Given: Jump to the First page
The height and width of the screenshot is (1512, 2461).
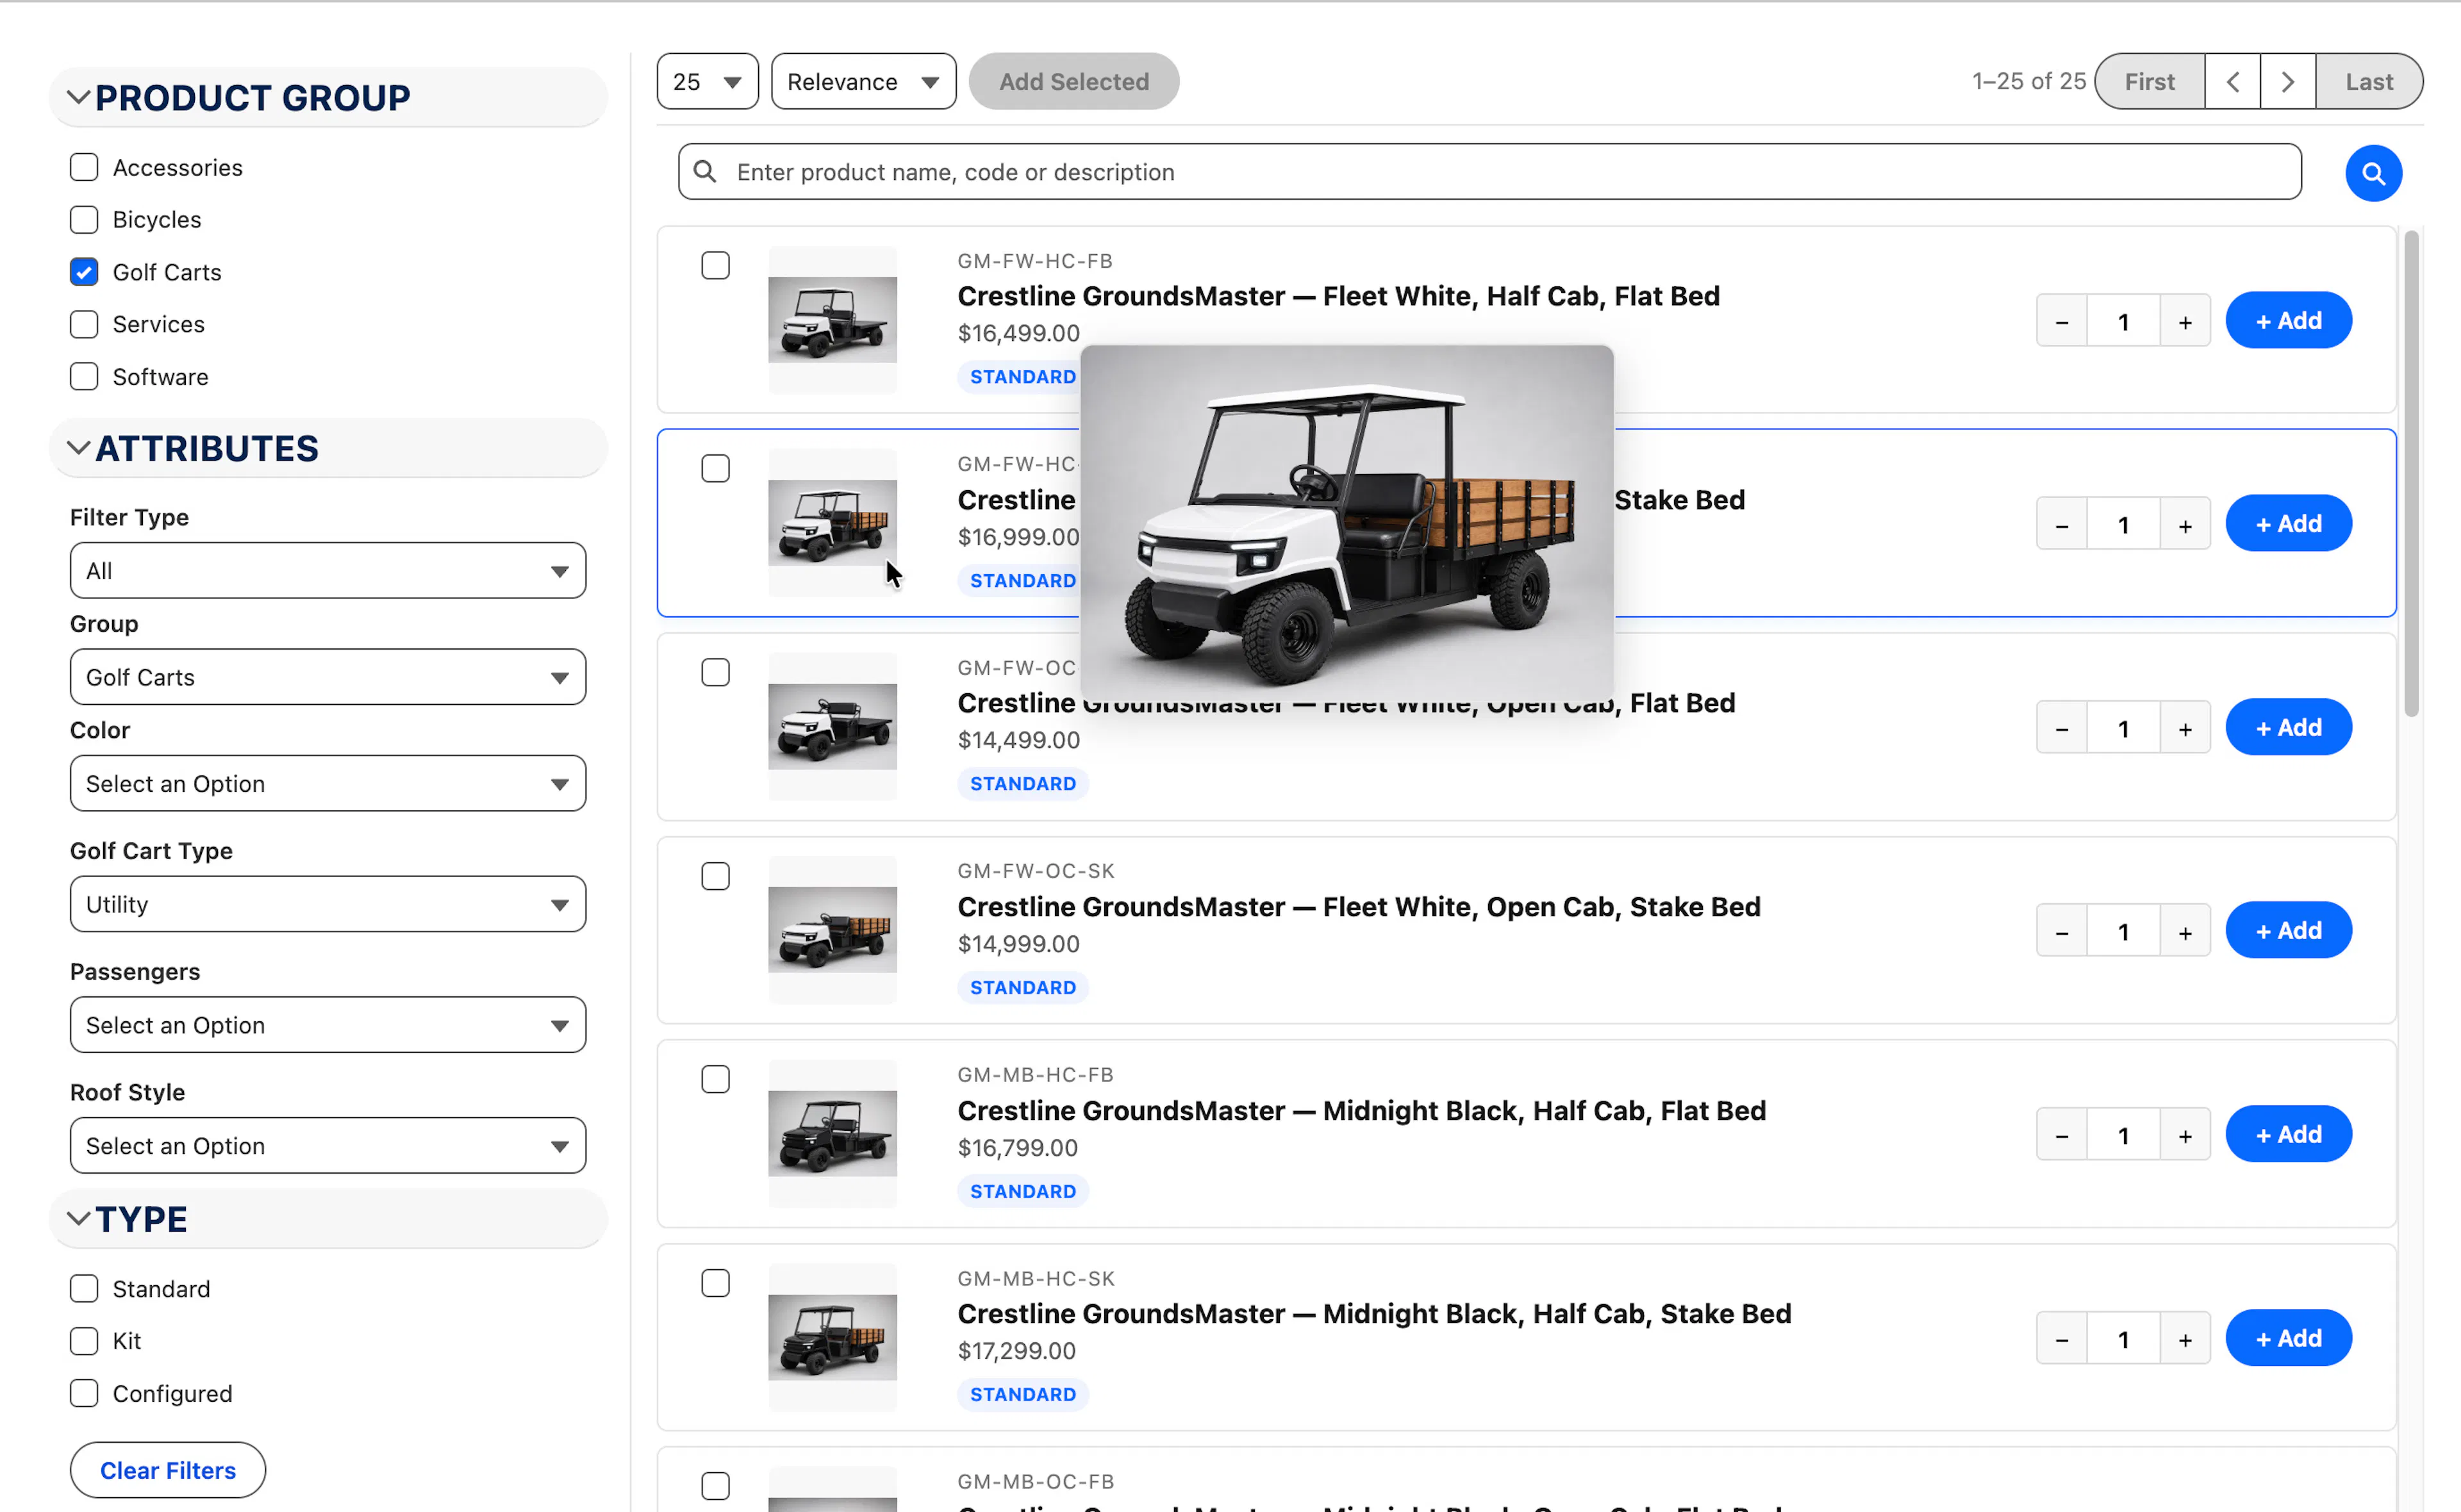Looking at the screenshot, I should click(2149, 82).
